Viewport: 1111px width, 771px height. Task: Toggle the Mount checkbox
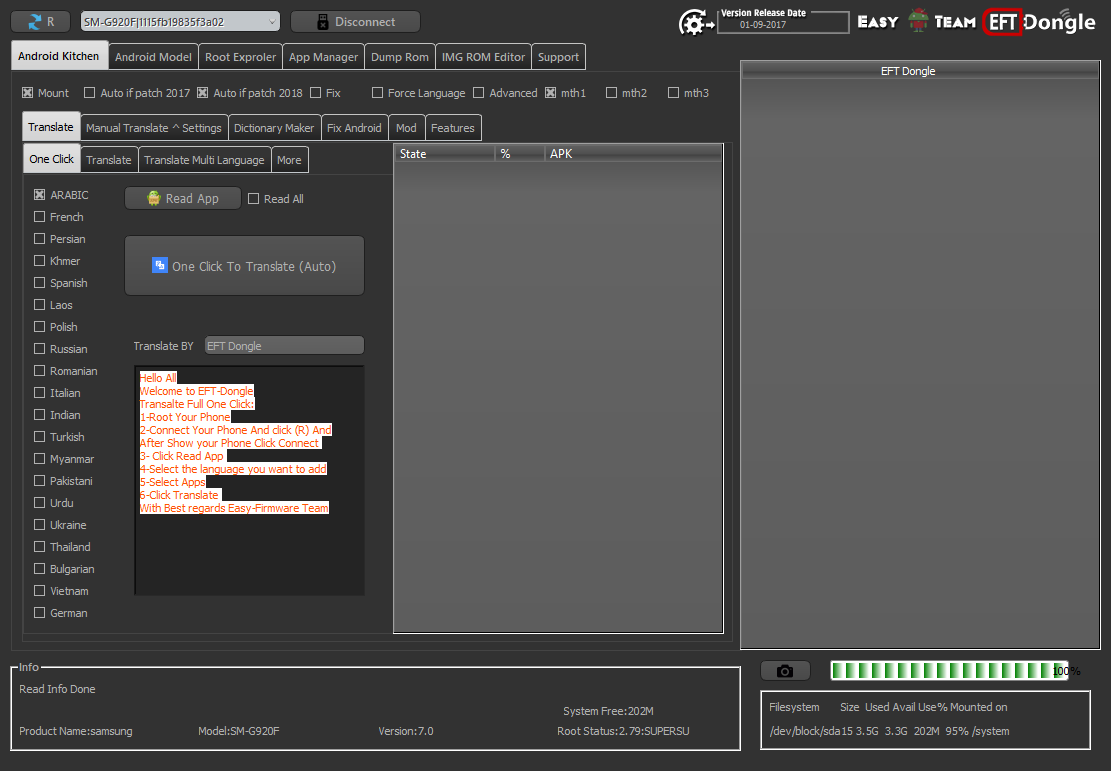(x=28, y=93)
